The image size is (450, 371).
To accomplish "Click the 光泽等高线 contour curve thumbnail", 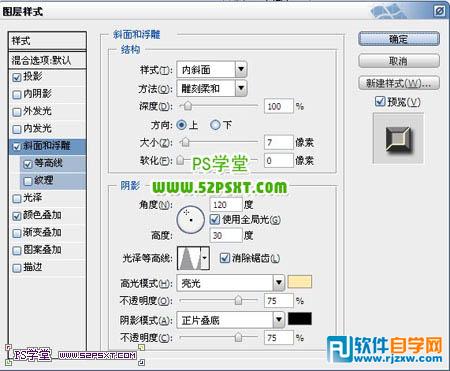I will [189, 258].
